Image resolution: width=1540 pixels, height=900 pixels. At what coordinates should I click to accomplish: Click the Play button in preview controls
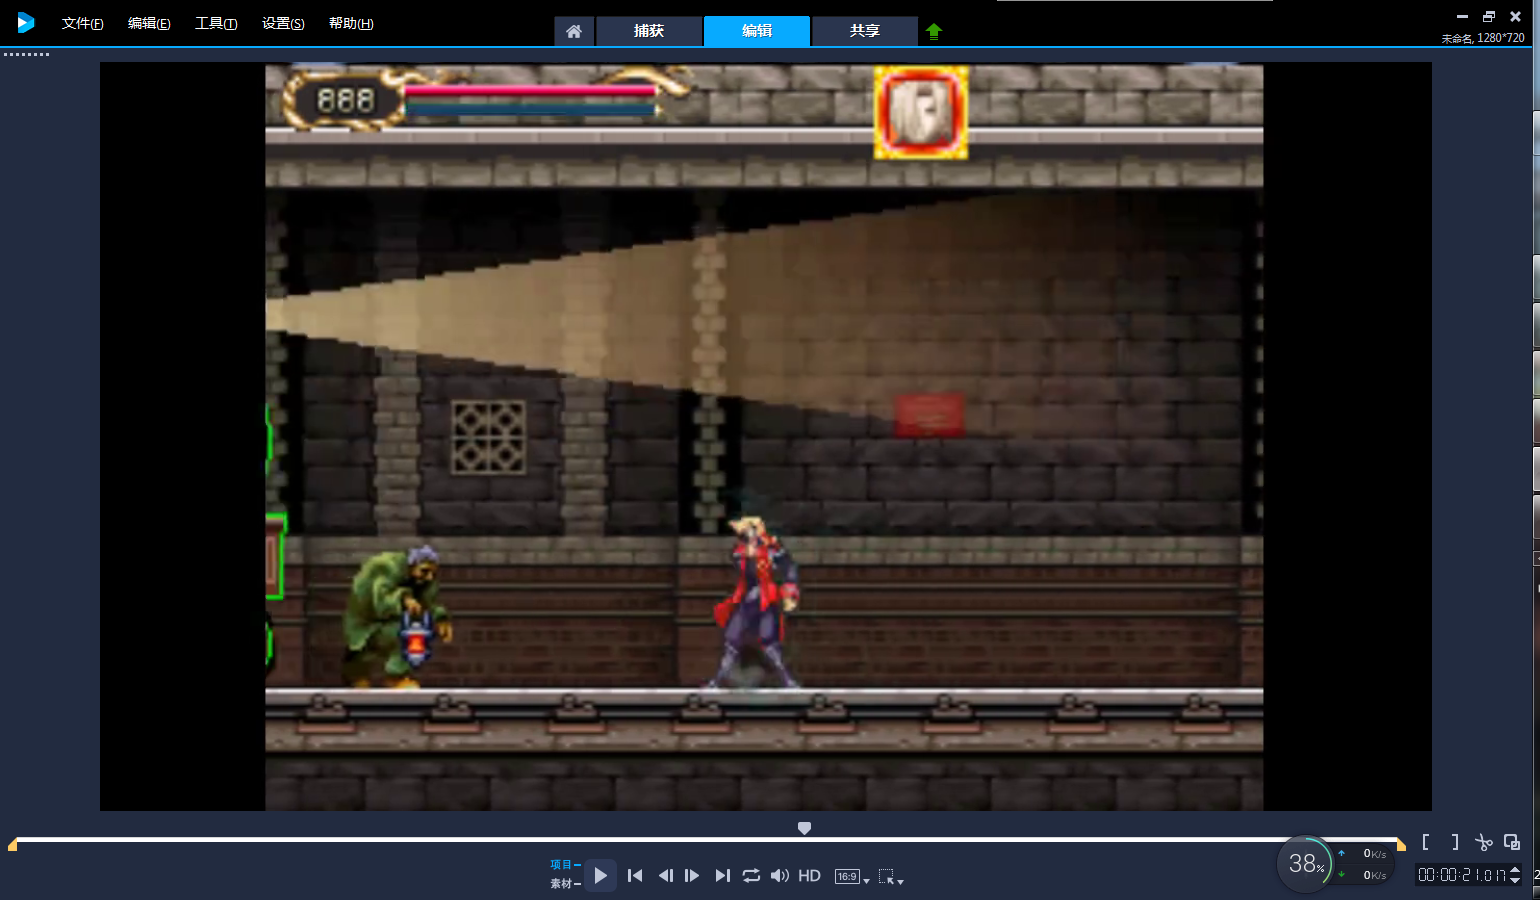pyautogui.click(x=600, y=876)
